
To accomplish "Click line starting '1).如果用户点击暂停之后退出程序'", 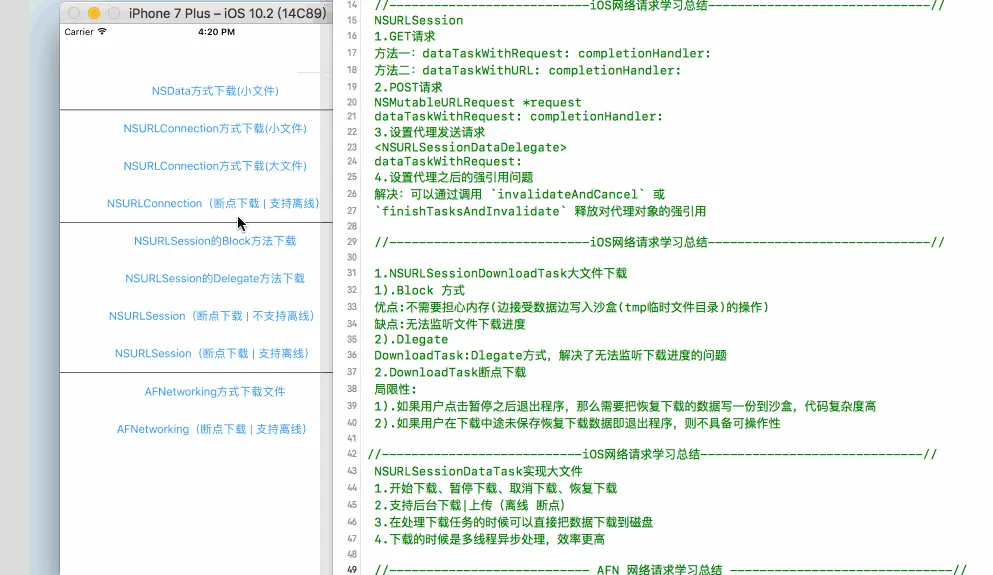I will [625, 407].
